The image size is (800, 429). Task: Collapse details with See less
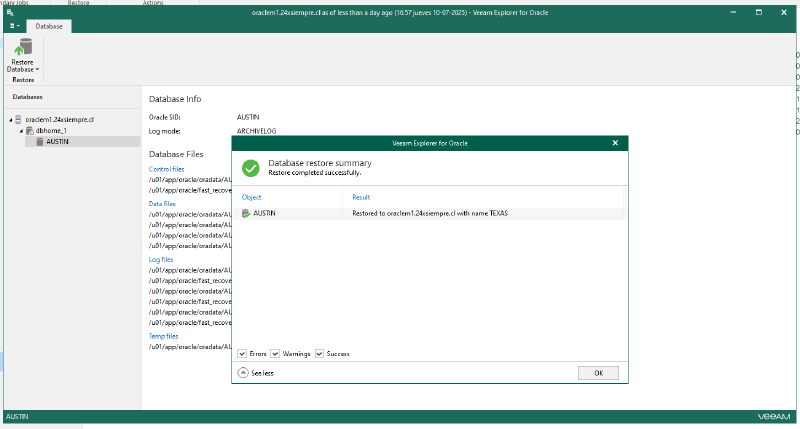point(256,373)
